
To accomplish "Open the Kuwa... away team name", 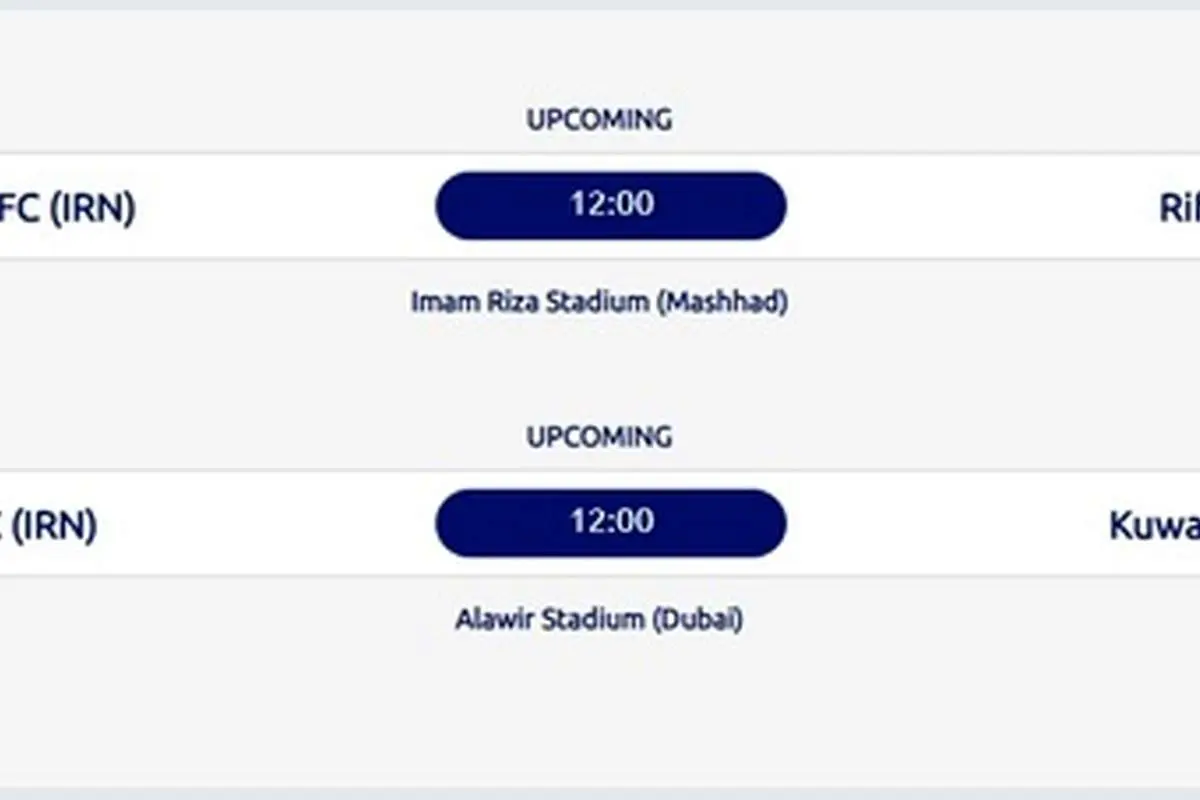I will [x=1155, y=525].
